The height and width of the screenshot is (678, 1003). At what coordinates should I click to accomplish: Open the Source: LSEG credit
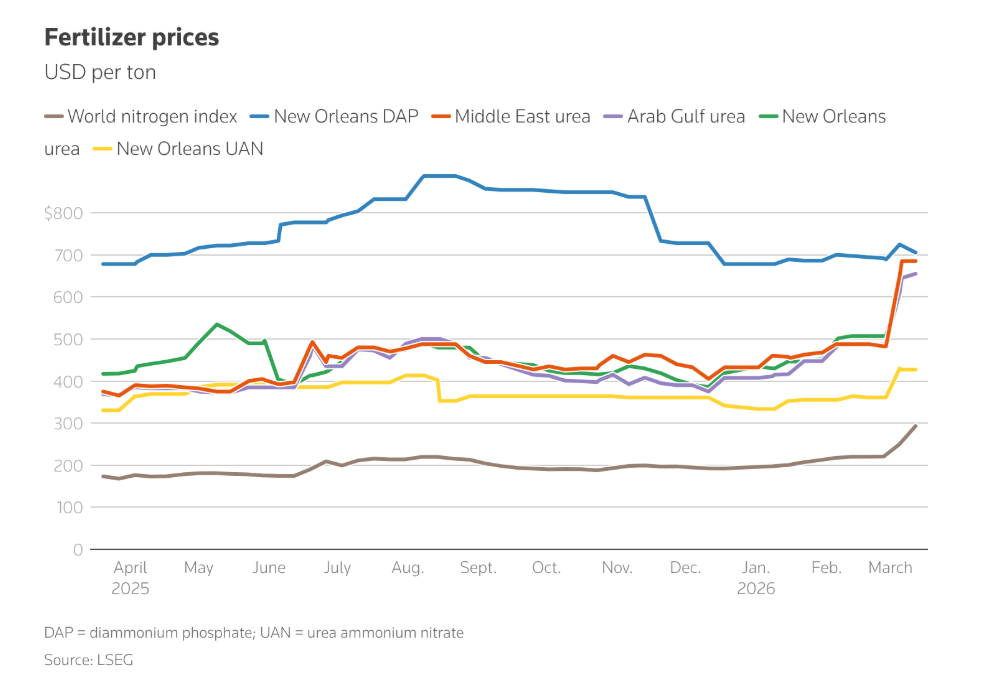tap(88, 660)
